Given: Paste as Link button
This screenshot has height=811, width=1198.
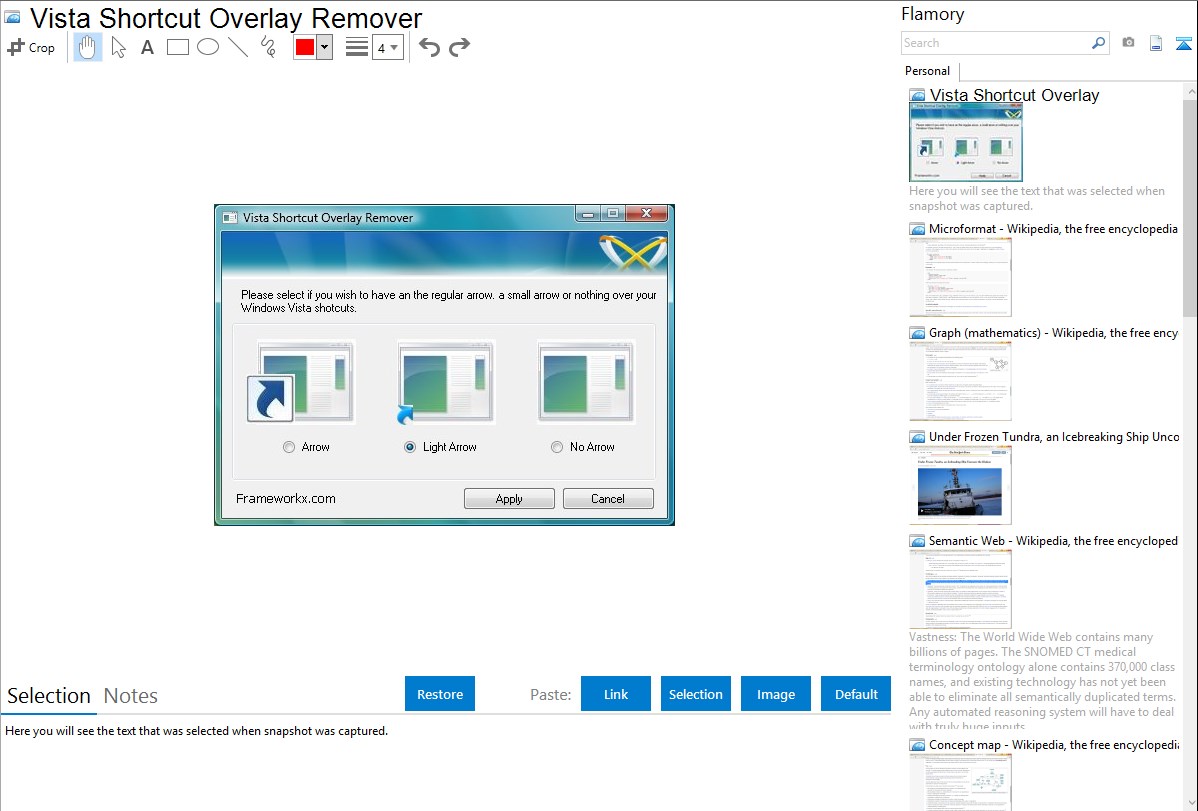Looking at the screenshot, I should [616, 694].
